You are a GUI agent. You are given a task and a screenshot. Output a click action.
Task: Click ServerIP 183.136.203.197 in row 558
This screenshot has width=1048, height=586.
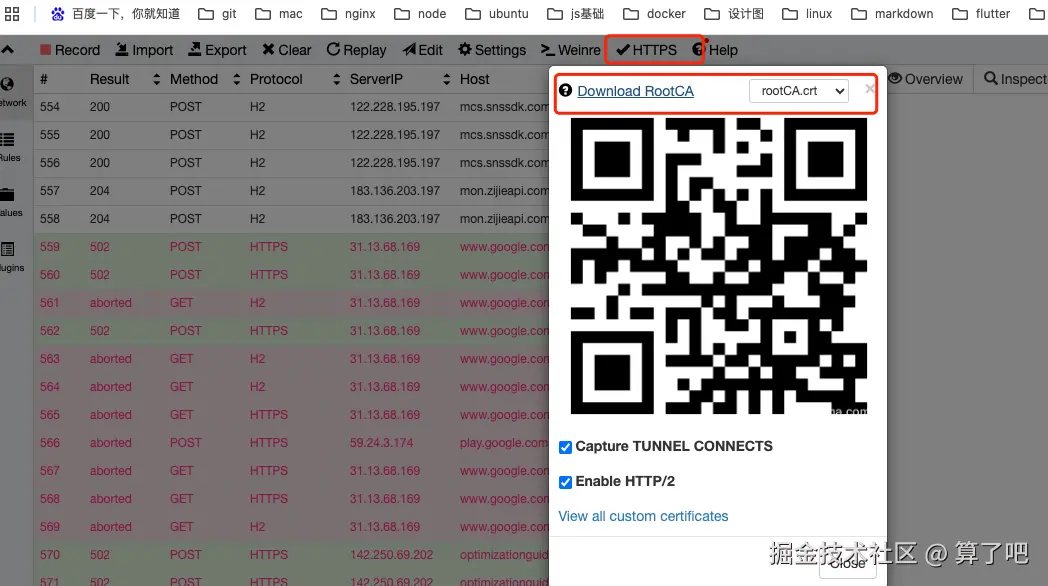(x=394, y=219)
